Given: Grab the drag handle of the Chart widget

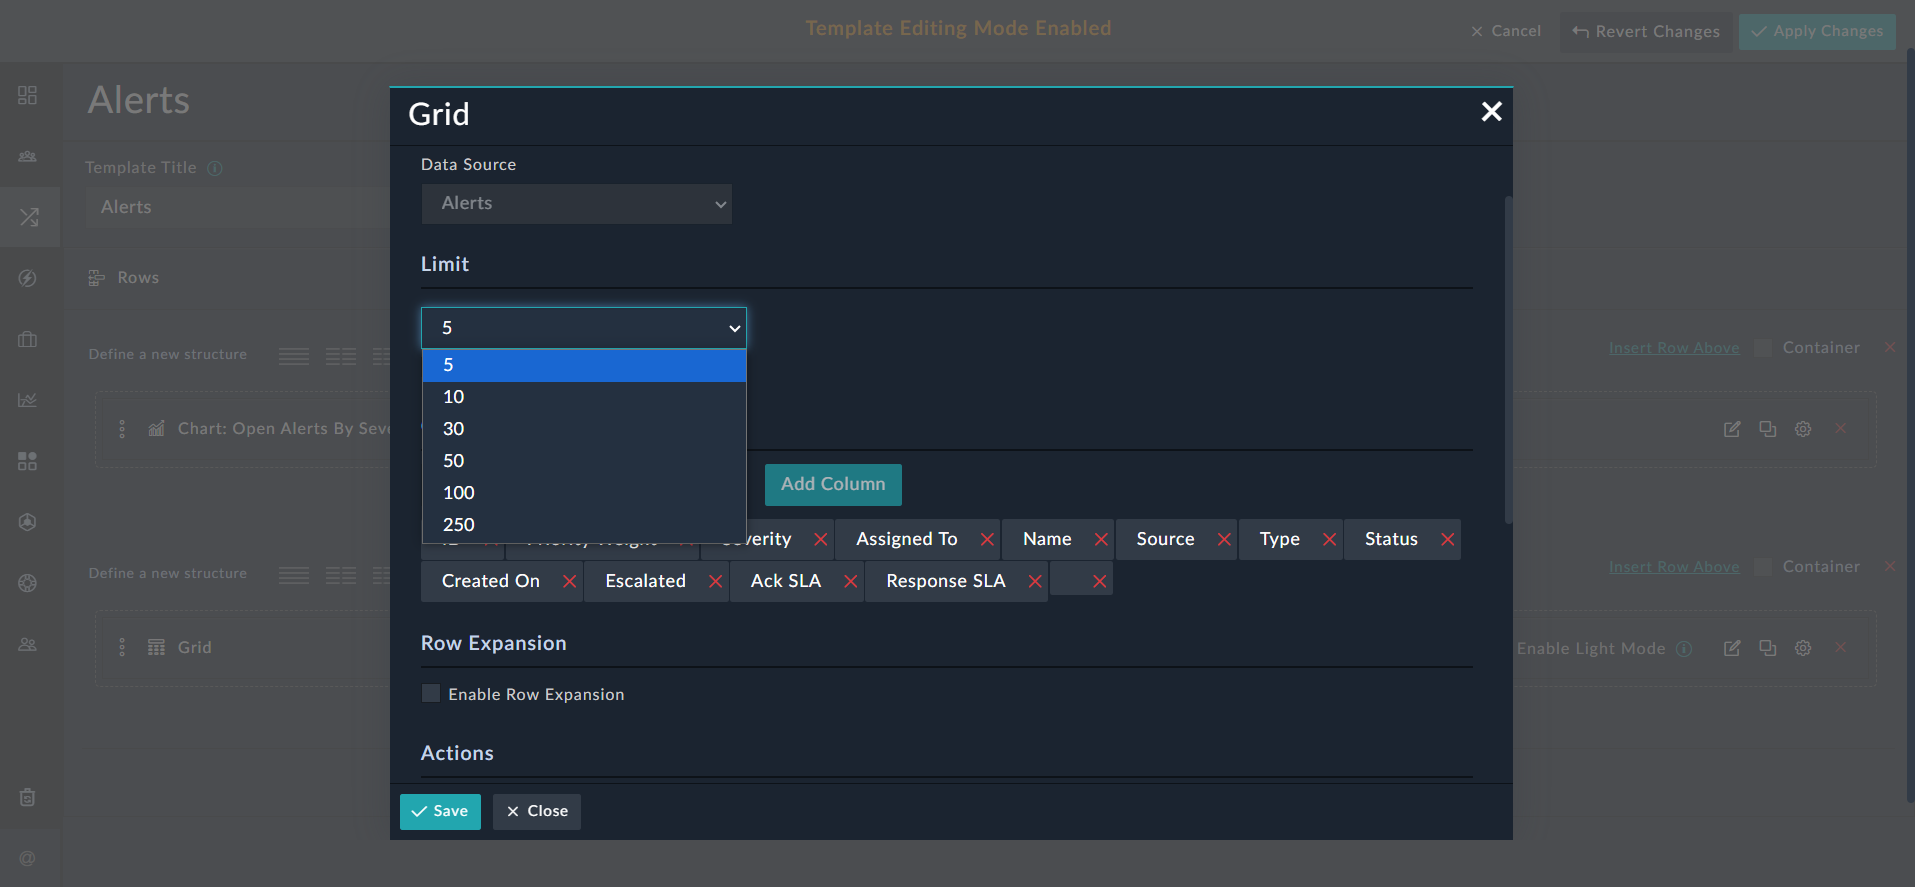Looking at the screenshot, I should 122,429.
